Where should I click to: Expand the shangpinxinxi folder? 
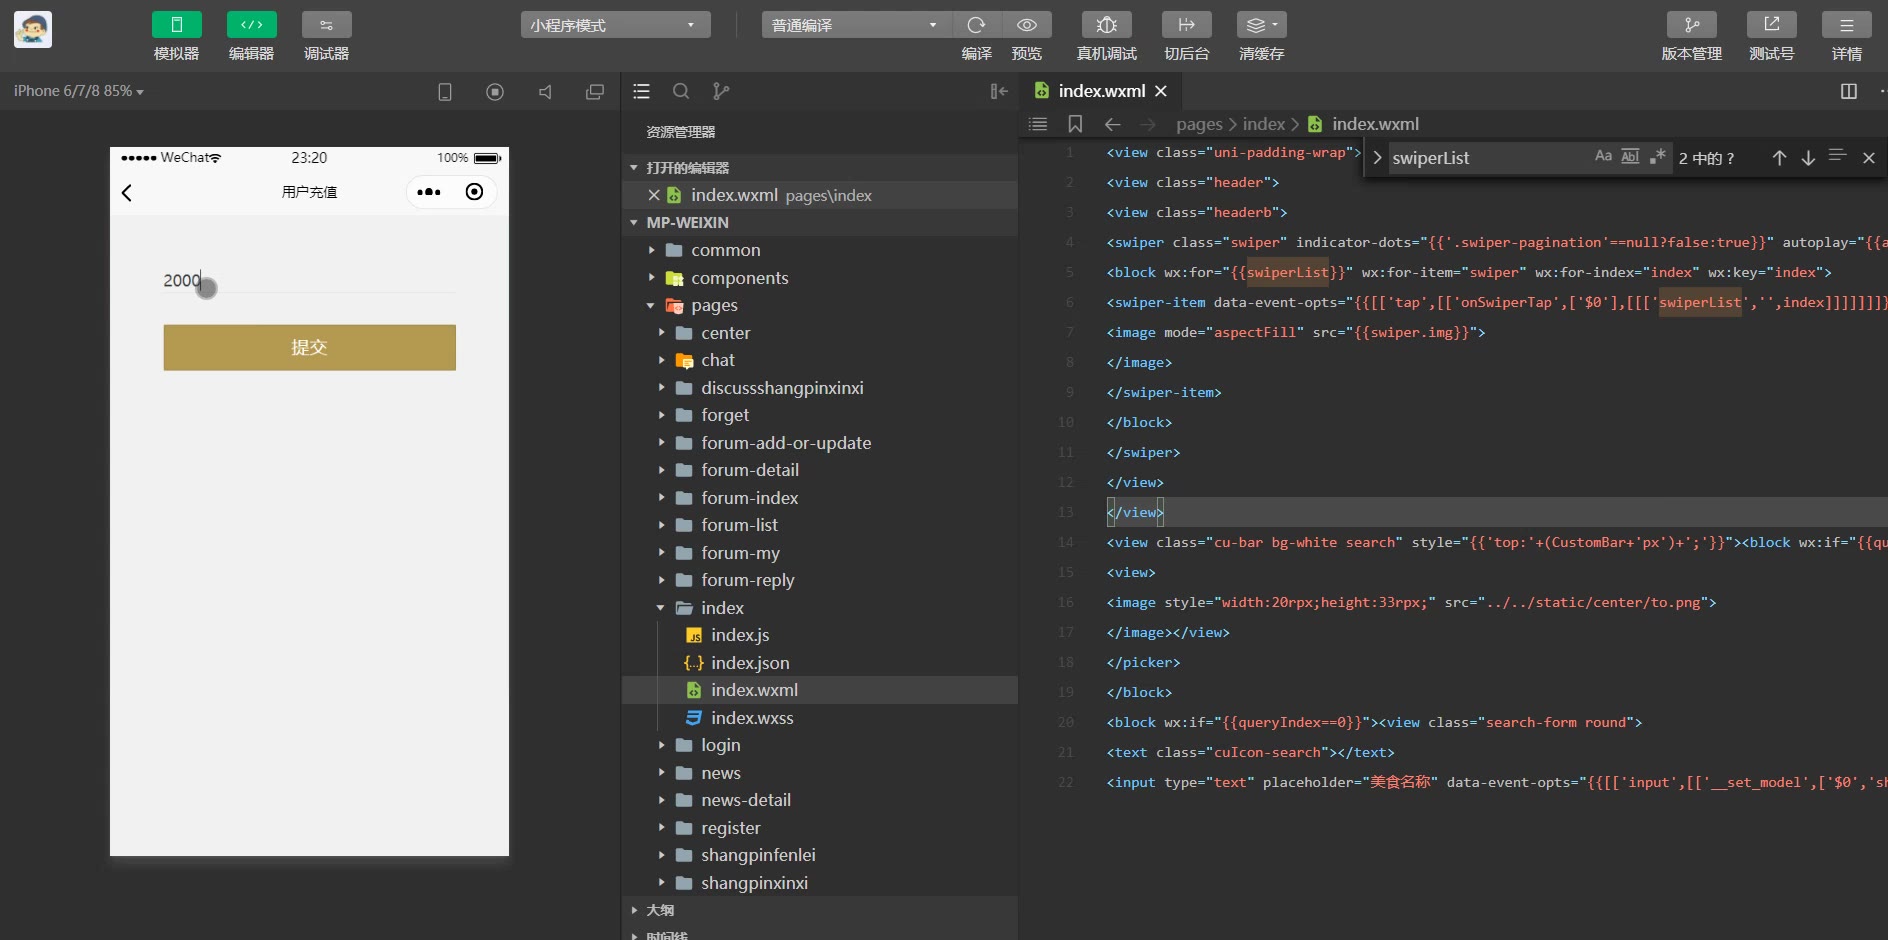click(820, 883)
